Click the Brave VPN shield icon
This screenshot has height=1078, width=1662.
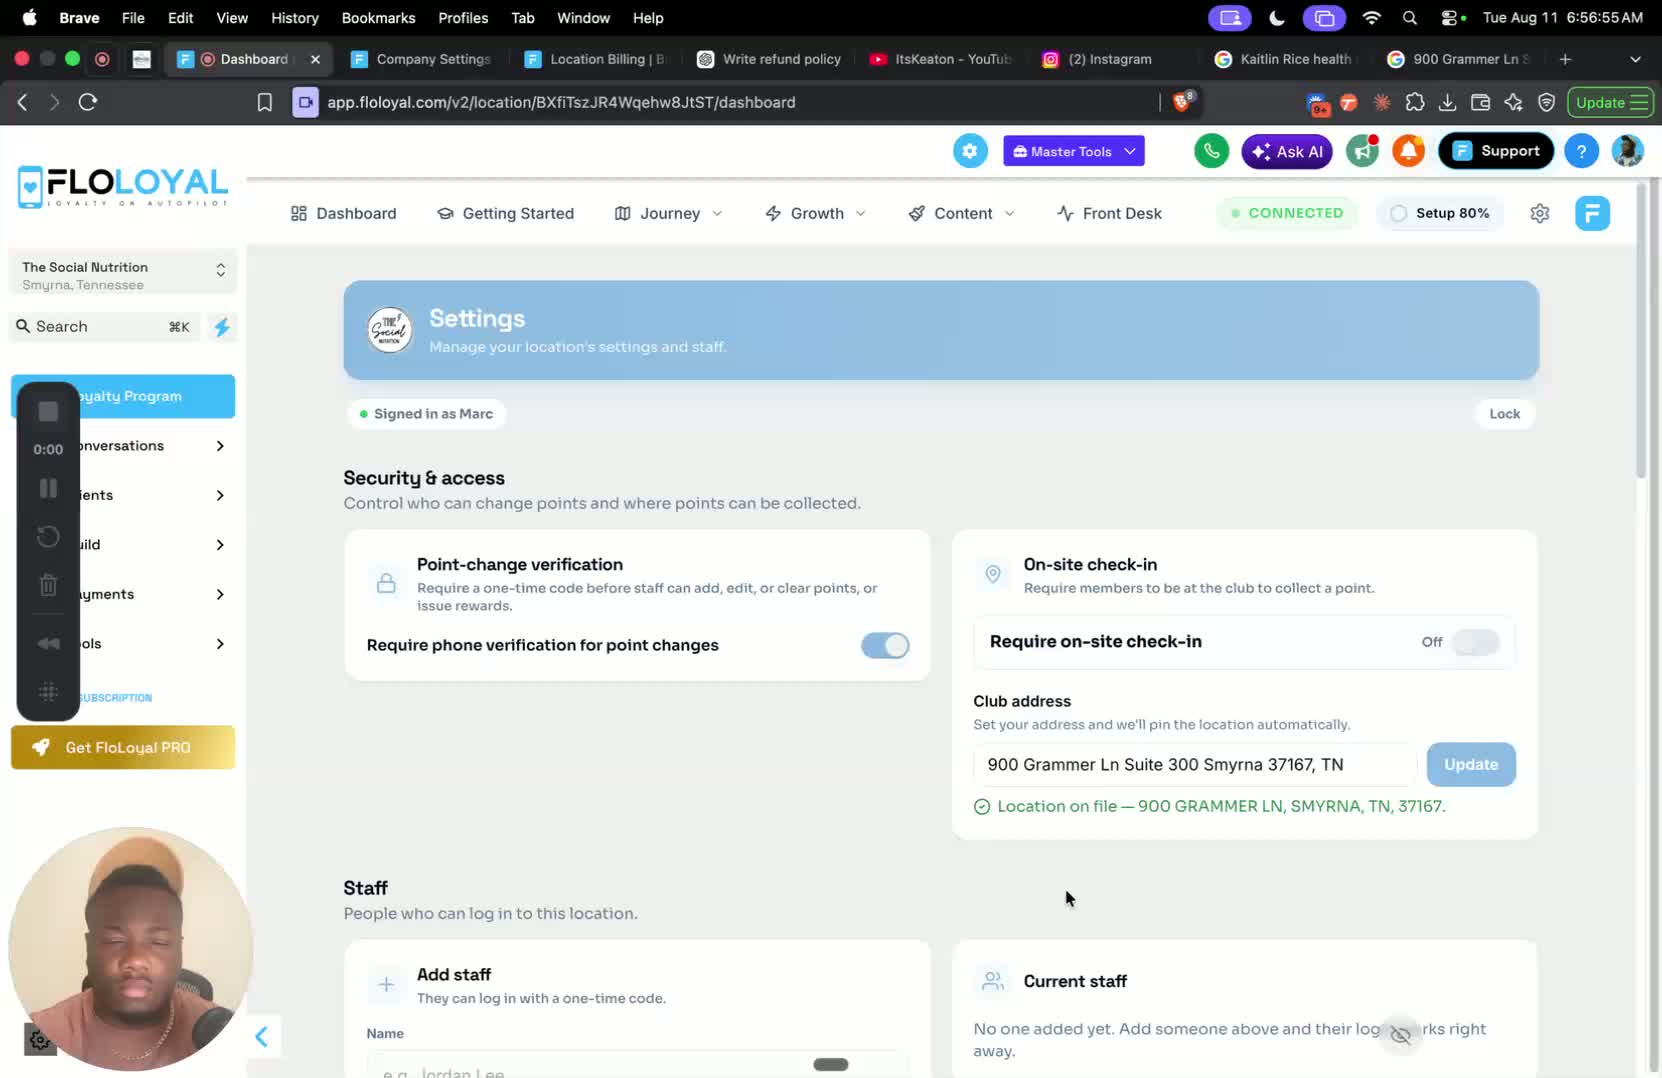[x=1546, y=102]
